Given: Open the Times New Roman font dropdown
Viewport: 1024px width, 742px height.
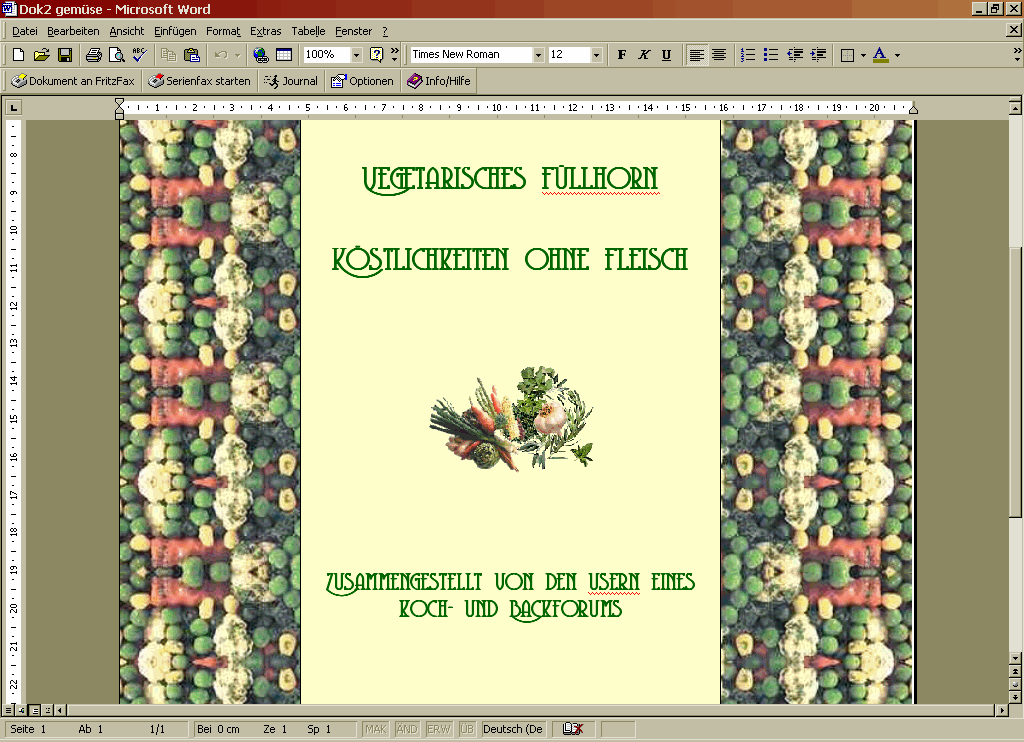Looking at the screenshot, I should [538, 55].
